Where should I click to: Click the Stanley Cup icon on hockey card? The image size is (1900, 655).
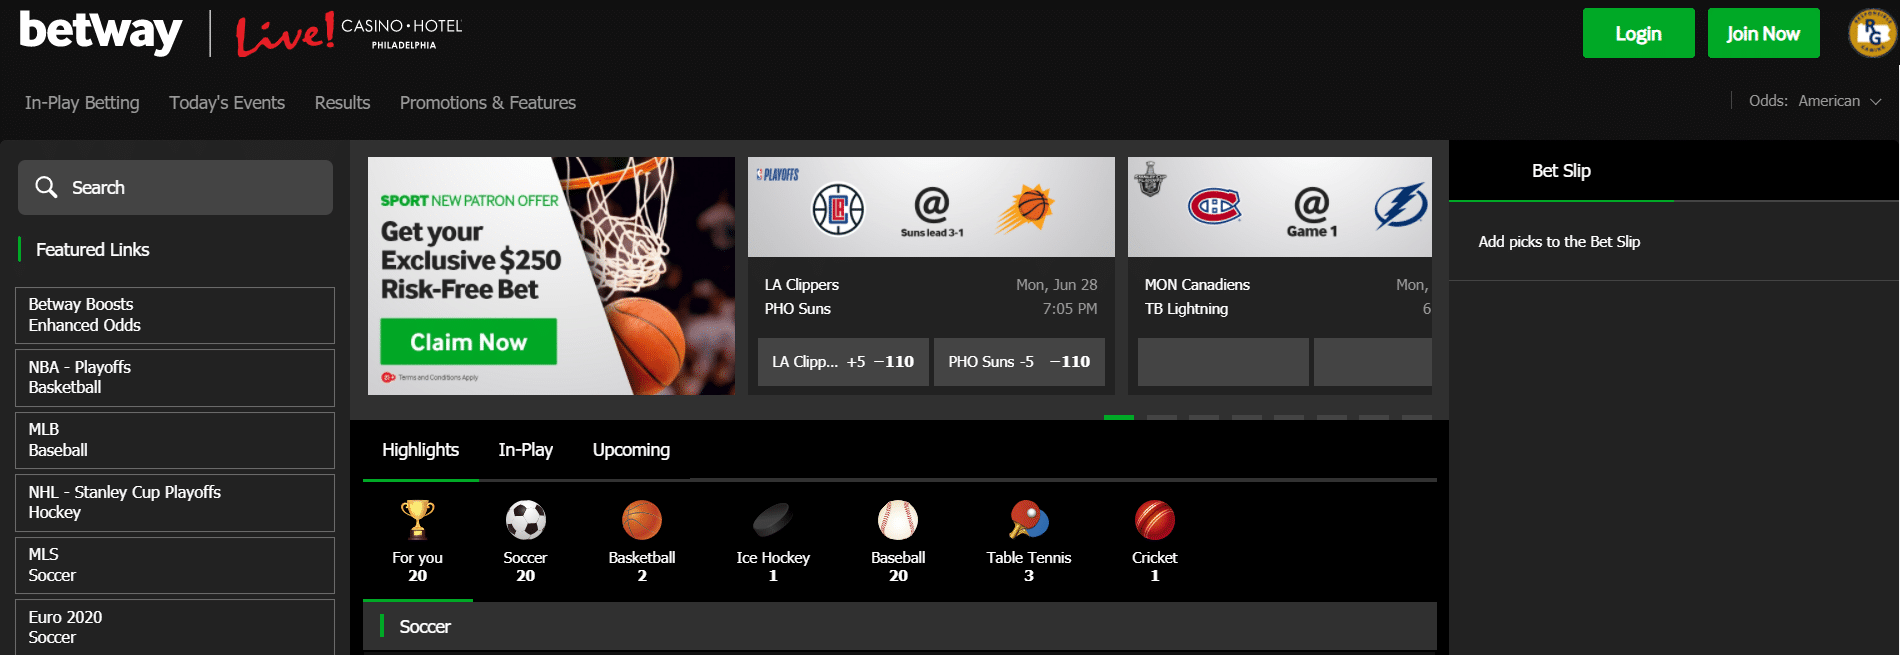[1150, 179]
